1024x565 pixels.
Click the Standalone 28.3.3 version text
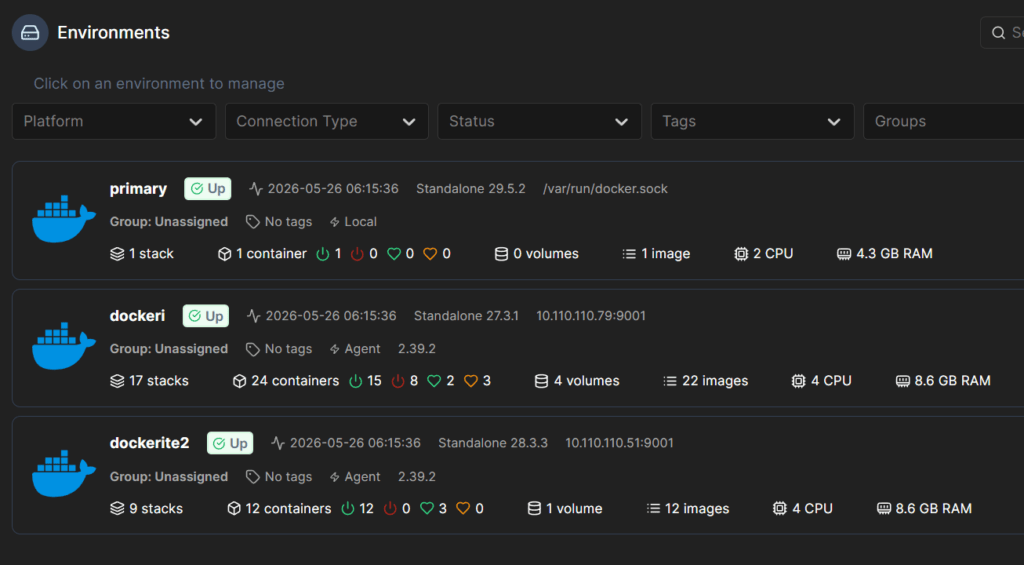click(x=493, y=444)
